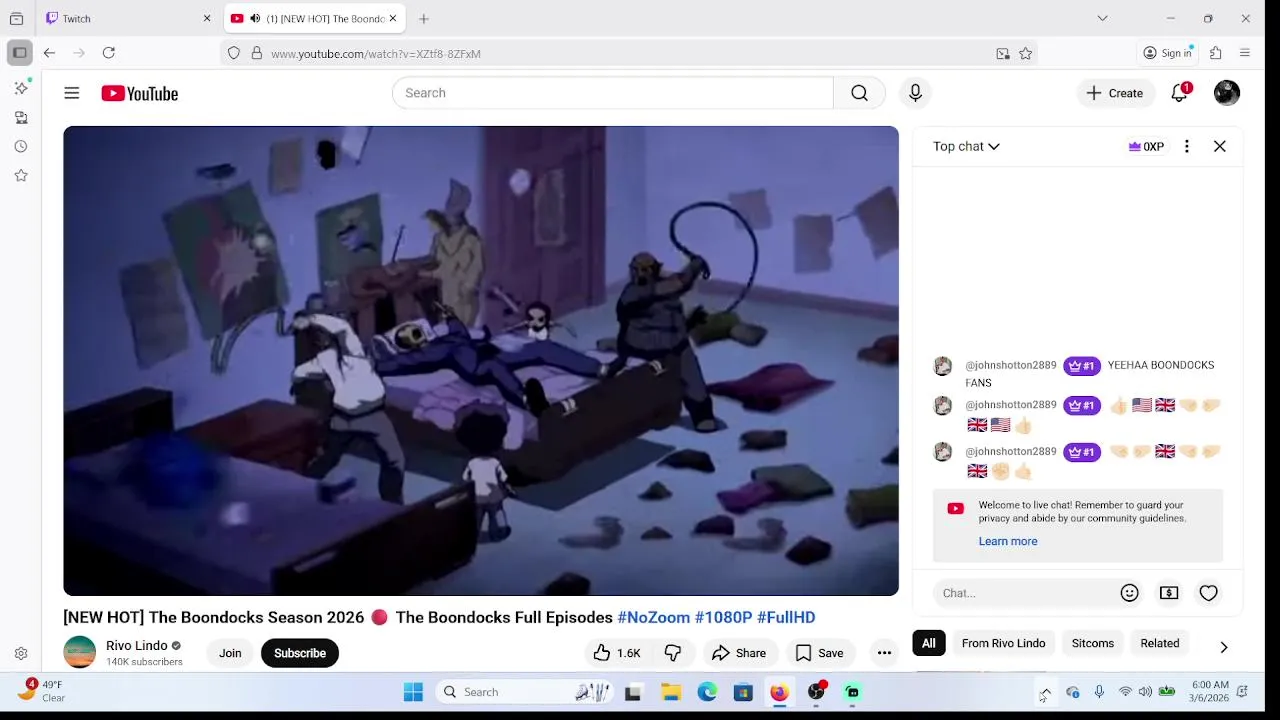1280x720 pixels.
Task: Focus the YouTube search field
Action: tap(612, 93)
